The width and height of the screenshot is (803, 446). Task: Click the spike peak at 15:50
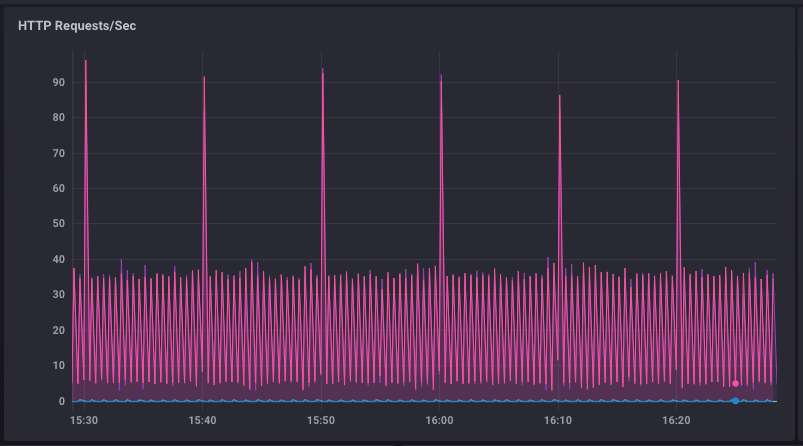(323, 69)
